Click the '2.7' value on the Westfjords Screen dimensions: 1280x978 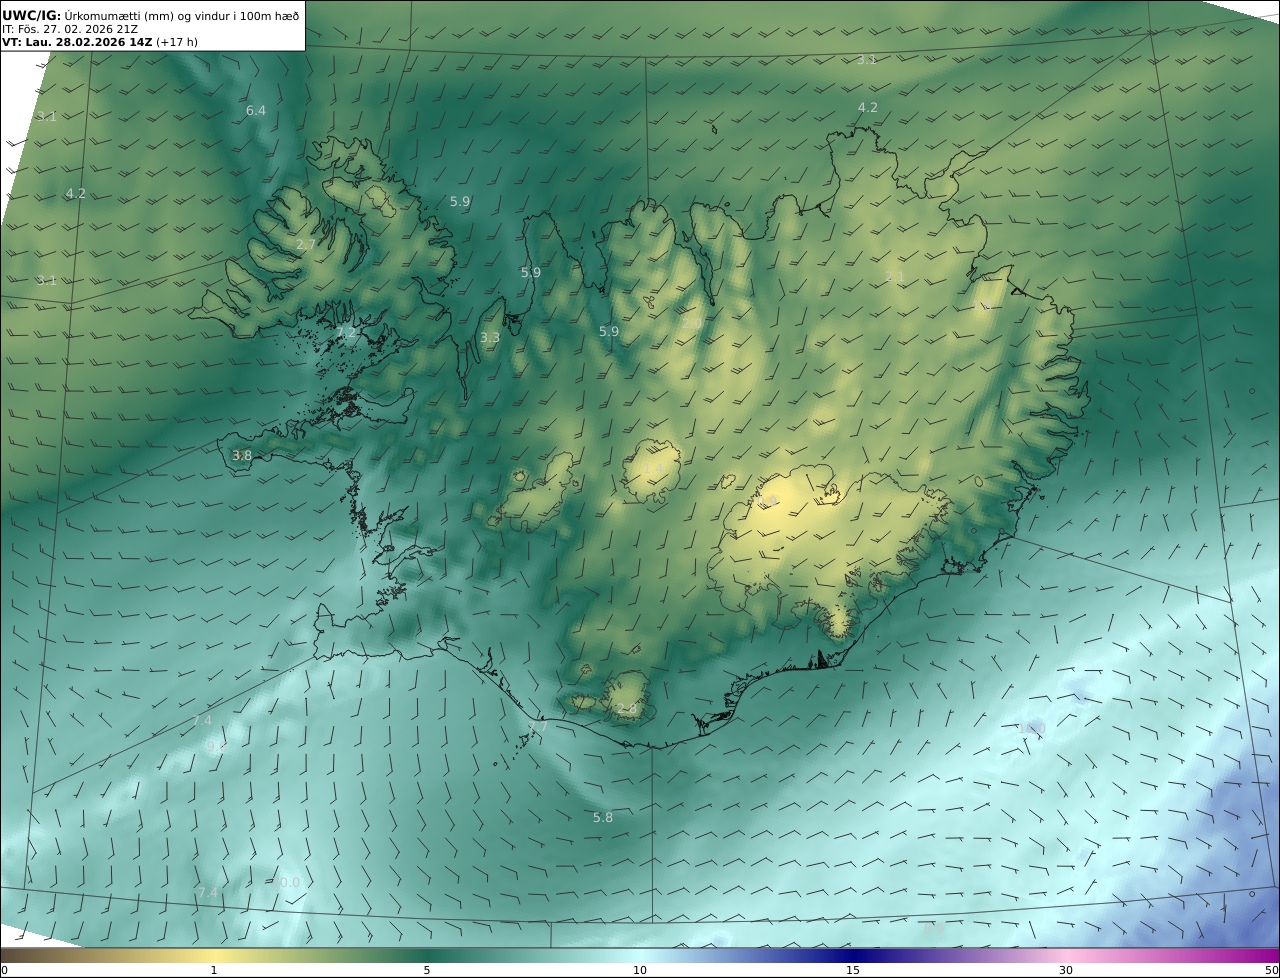[x=306, y=244]
